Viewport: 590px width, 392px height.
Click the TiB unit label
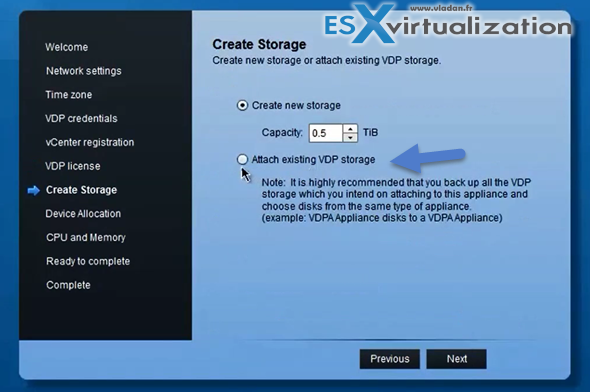pyautogui.click(x=370, y=132)
